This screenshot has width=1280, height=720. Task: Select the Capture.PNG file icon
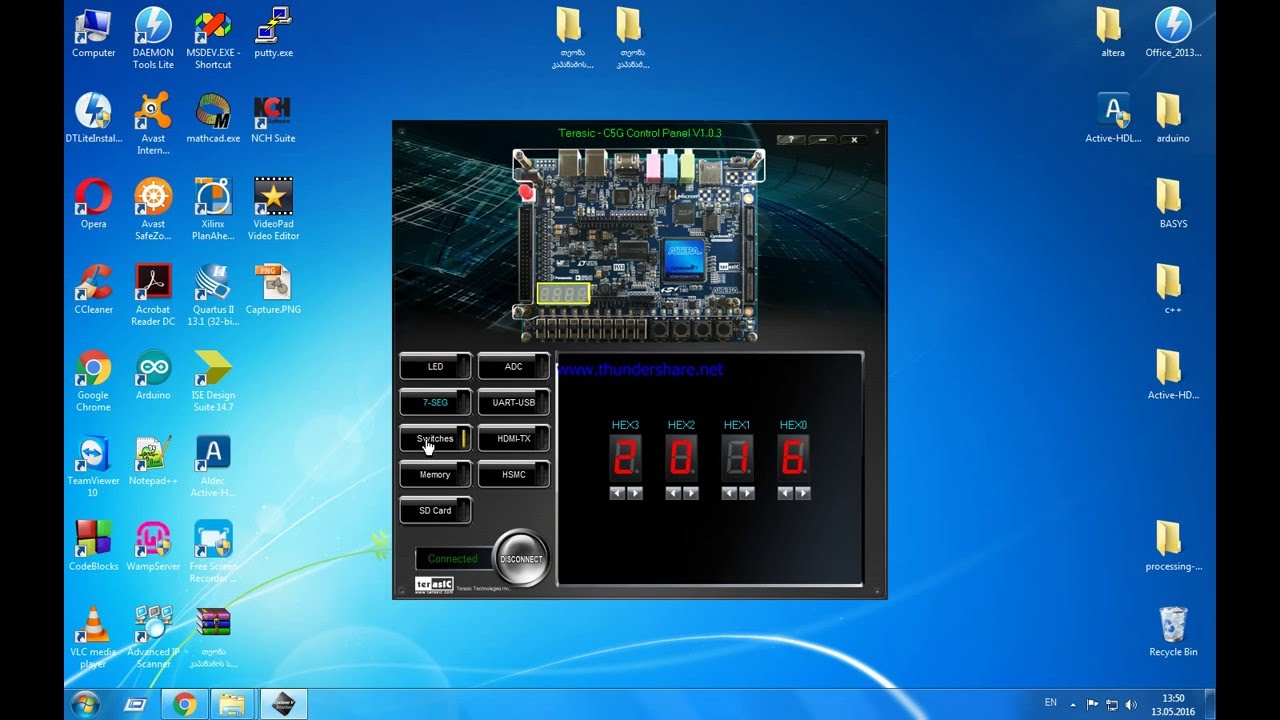click(x=273, y=290)
